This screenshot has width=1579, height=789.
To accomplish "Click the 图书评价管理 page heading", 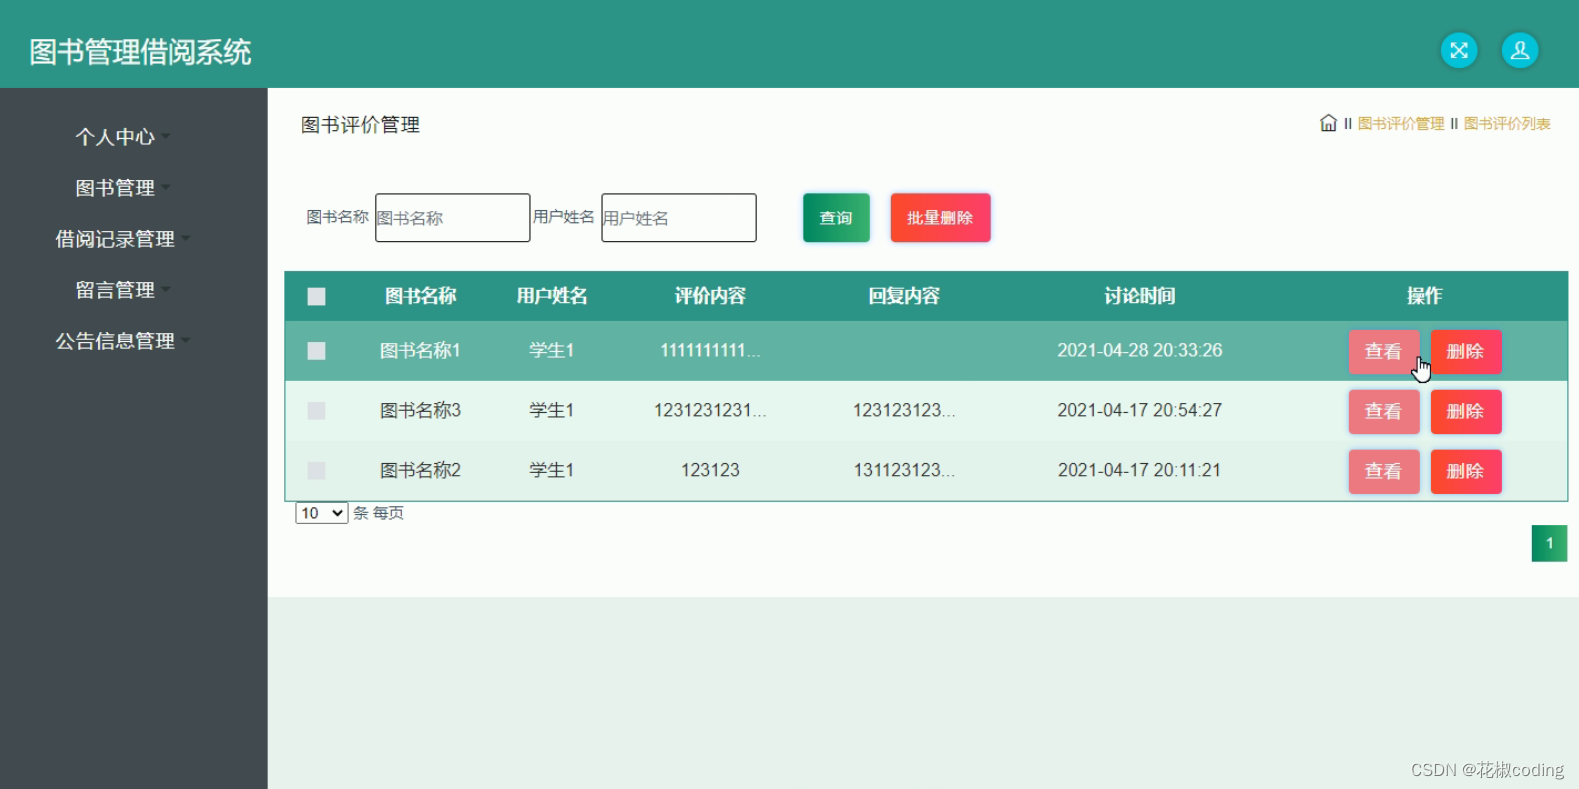I will coord(360,125).
